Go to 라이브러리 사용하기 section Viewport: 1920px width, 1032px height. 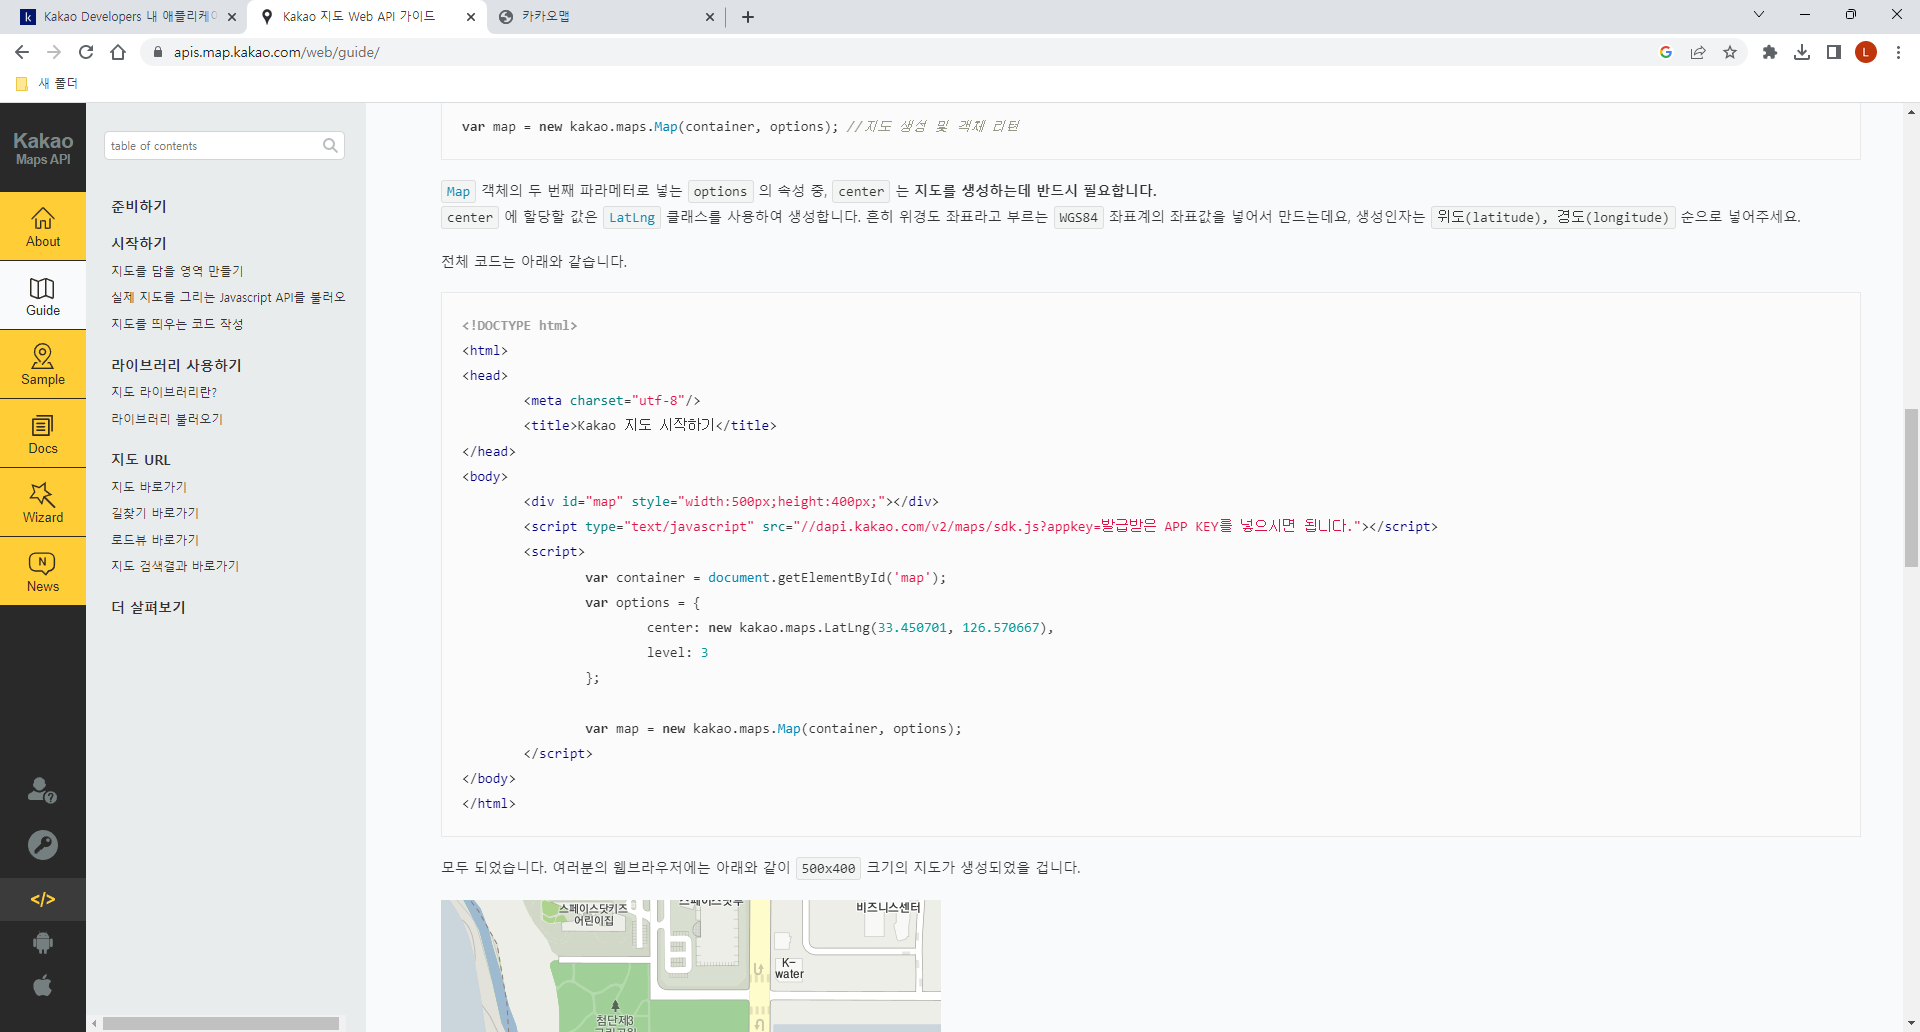[176, 365]
